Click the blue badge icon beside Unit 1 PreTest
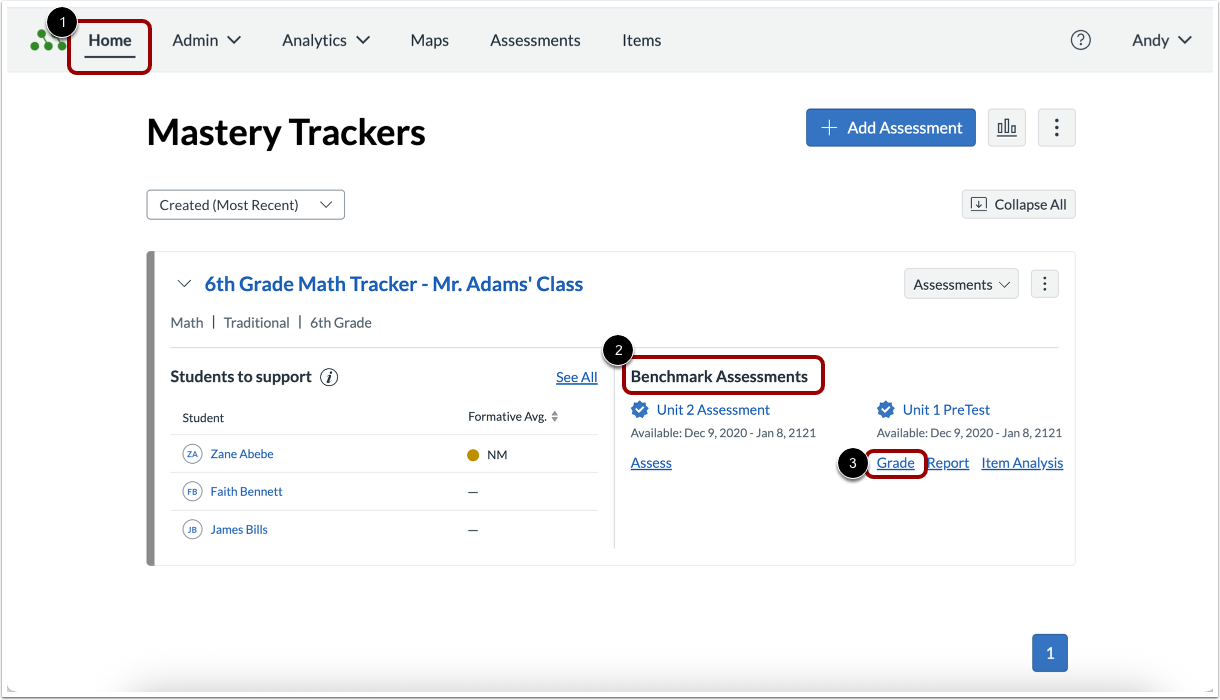The image size is (1220, 700). (885, 409)
